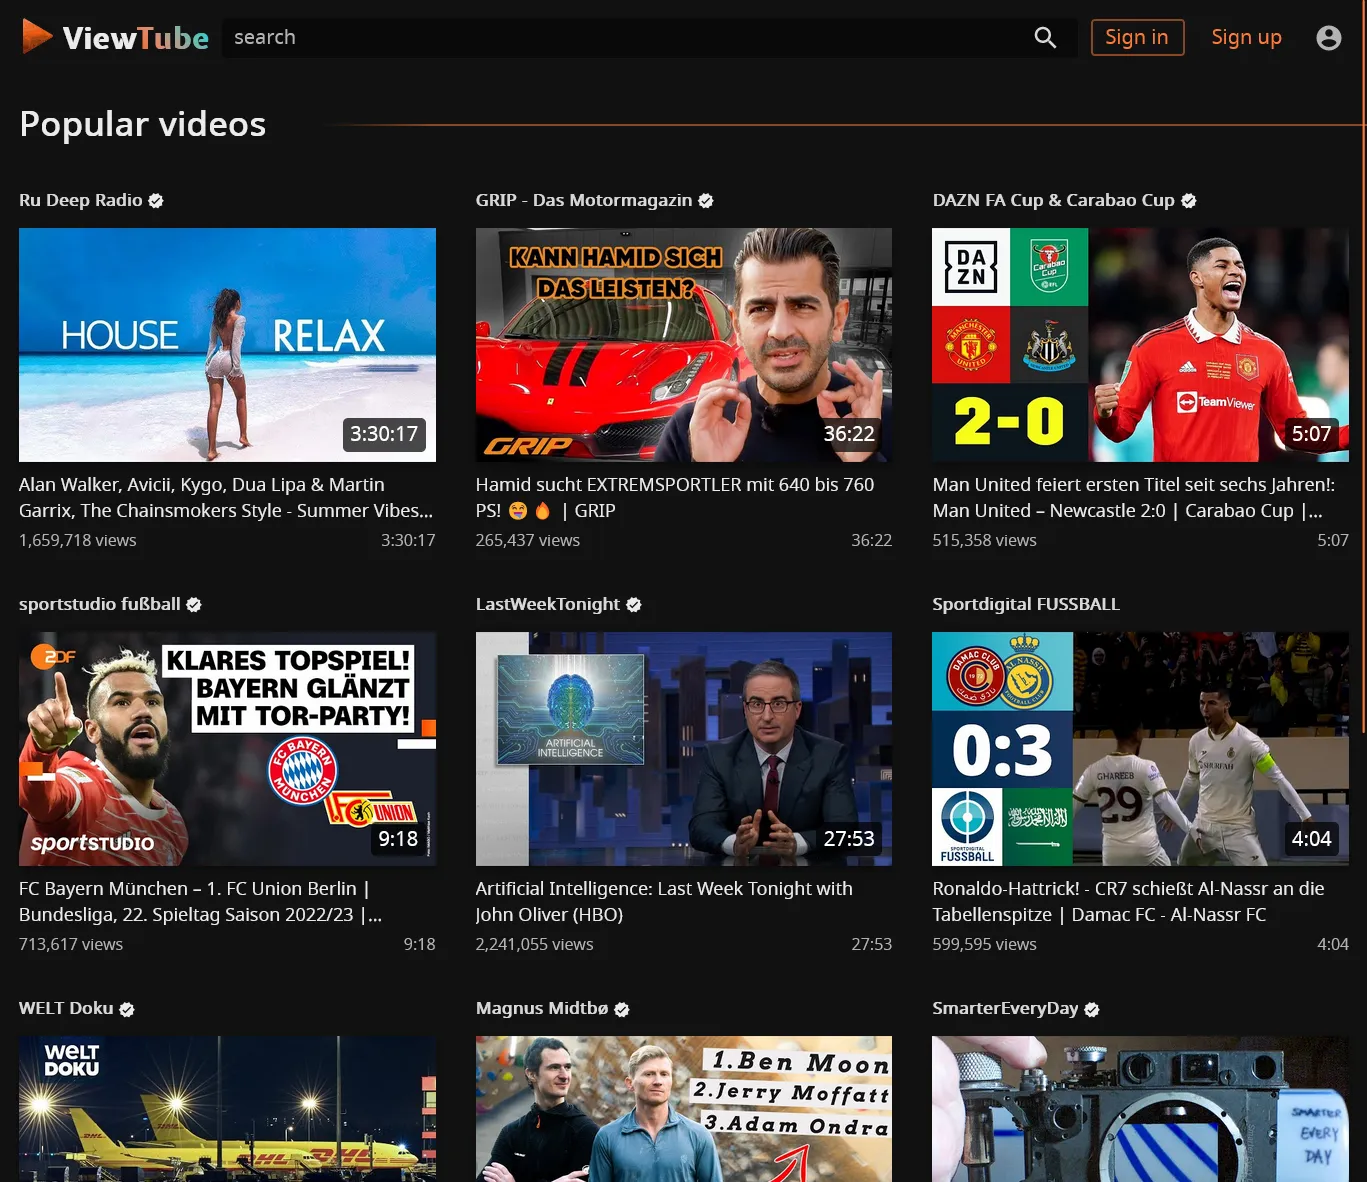Click the Sign in button
The height and width of the screenshot is (1182, 1367).
point(1137,37)
